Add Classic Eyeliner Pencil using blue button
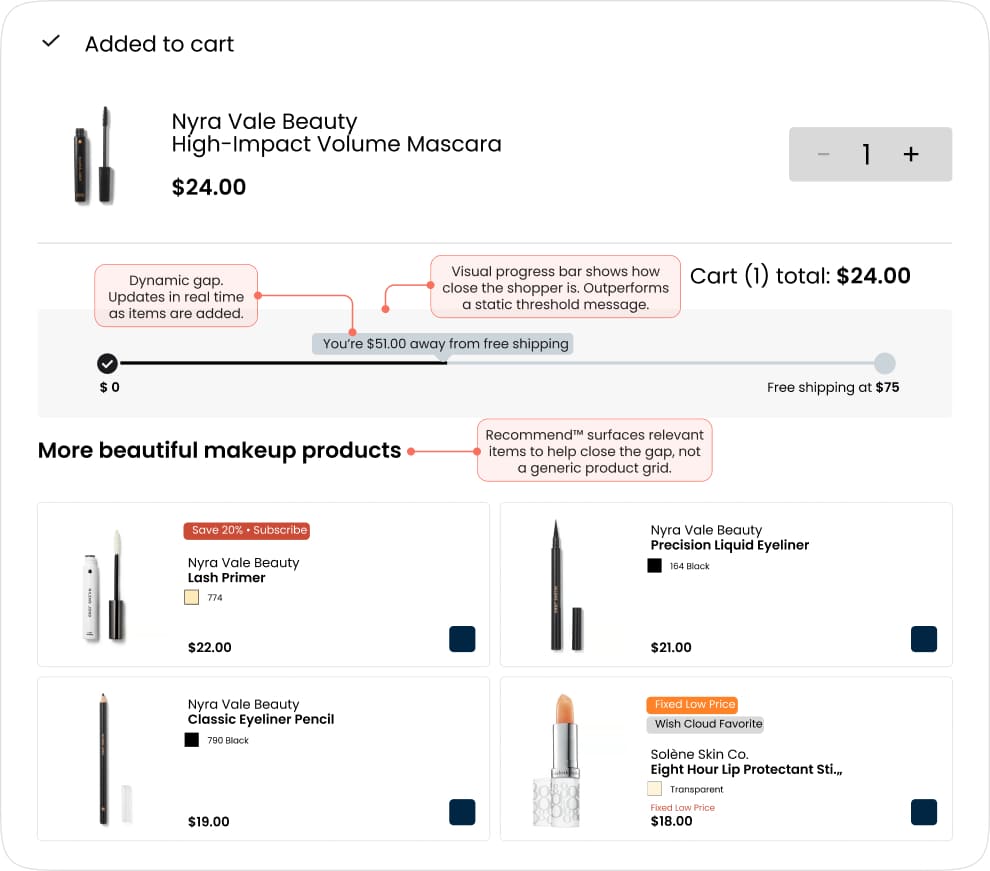The image size is (990, 871). click(462, 812)
